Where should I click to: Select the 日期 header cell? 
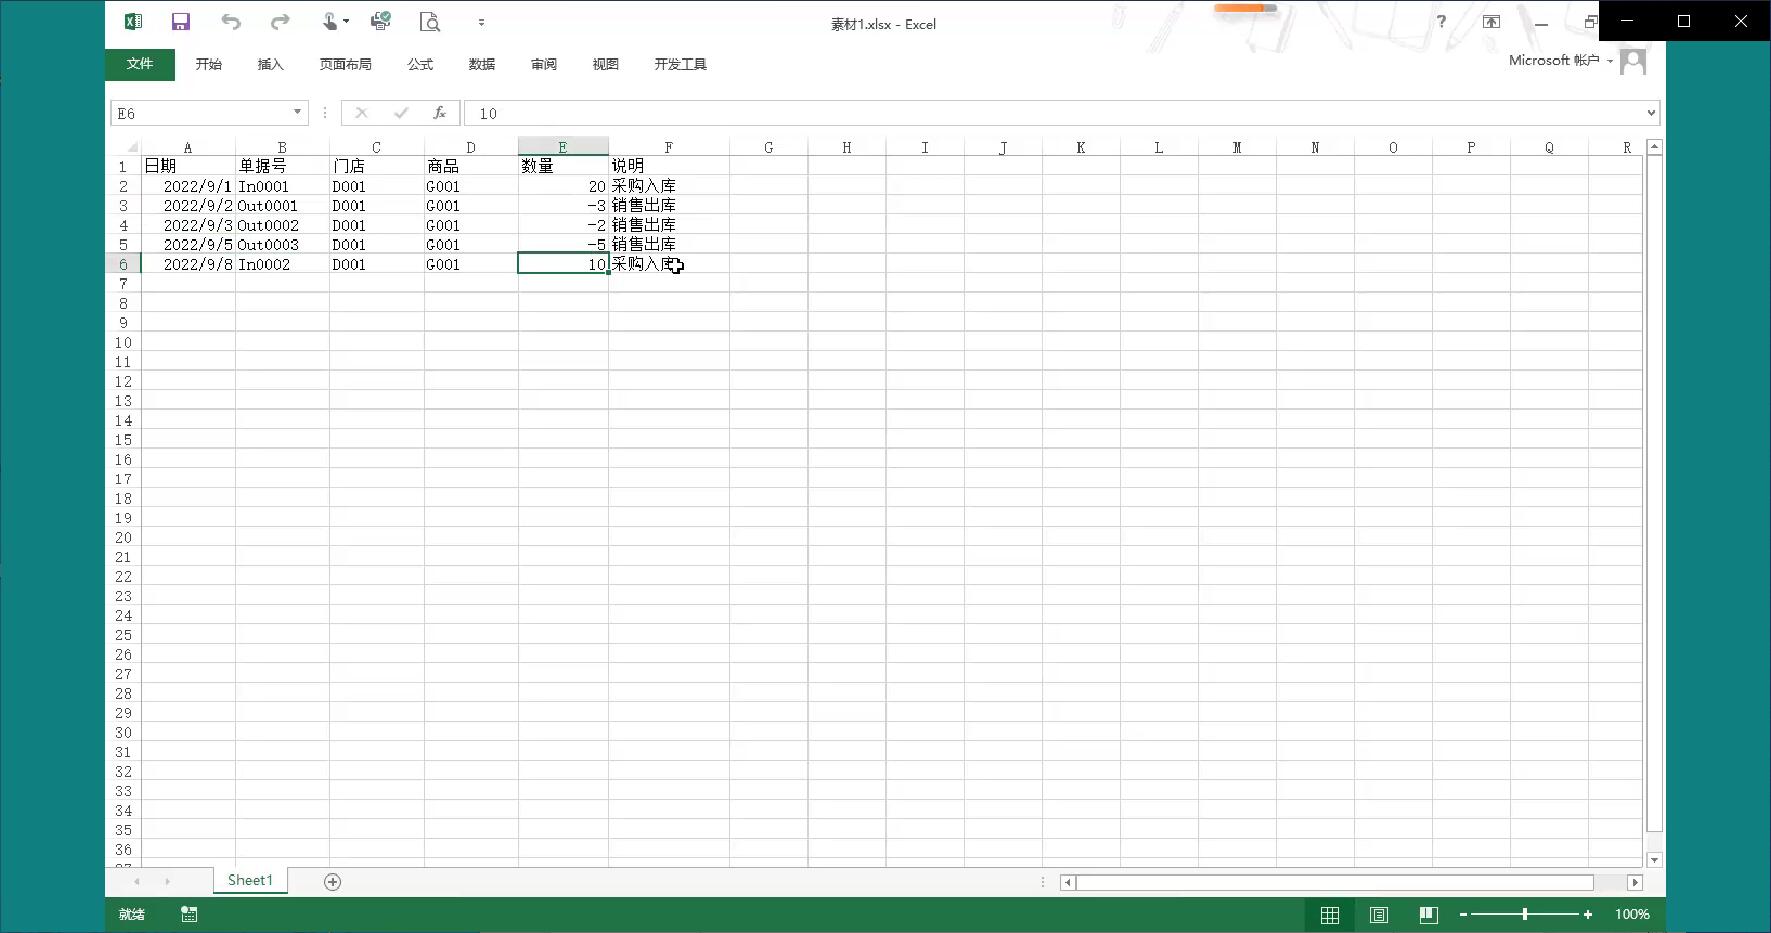[188, 166]
